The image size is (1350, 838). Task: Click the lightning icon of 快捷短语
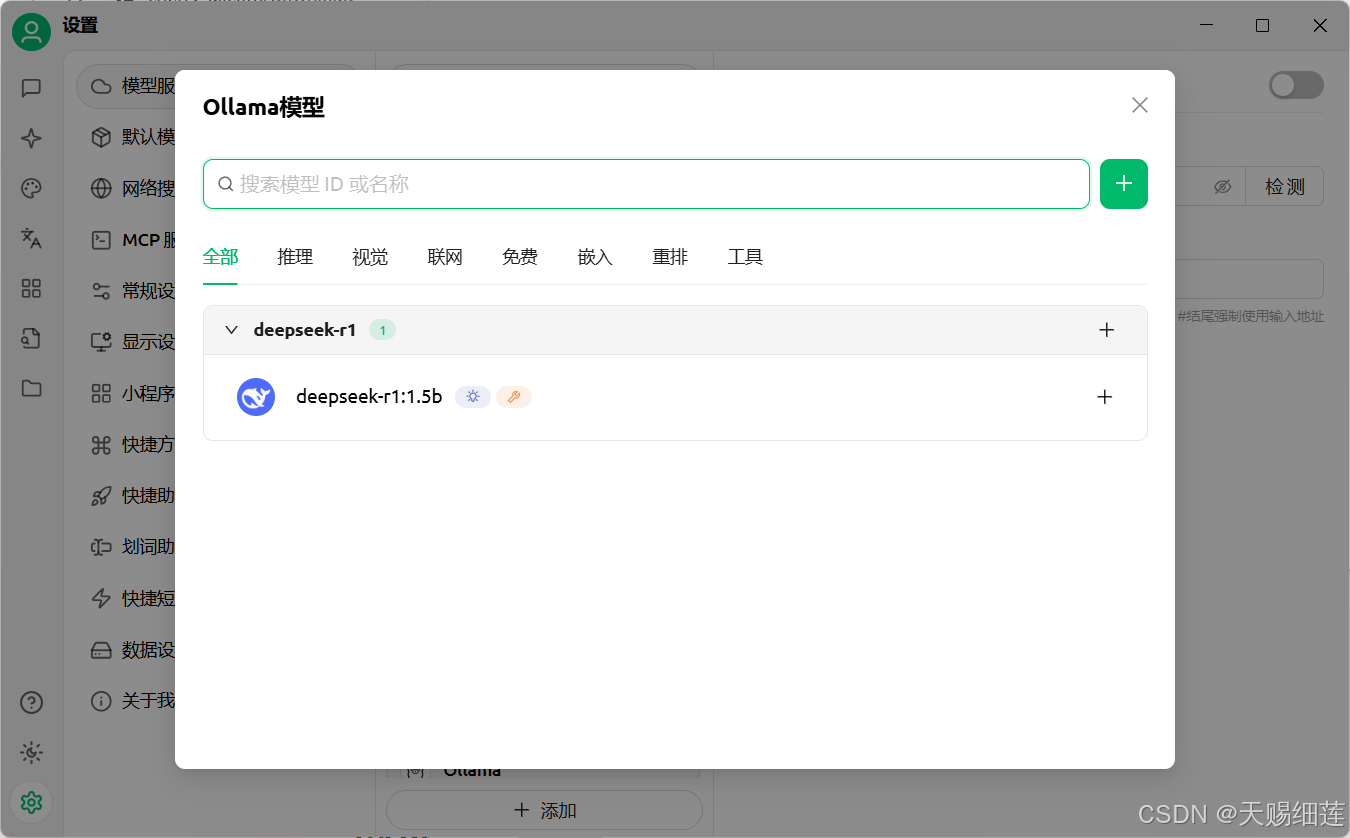101,598
